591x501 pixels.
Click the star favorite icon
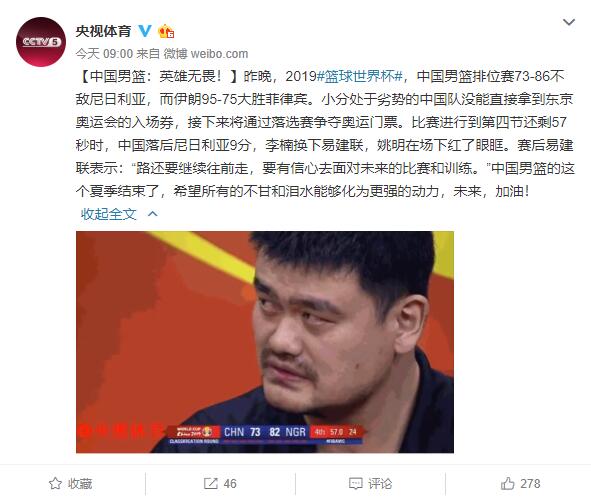pyautogui.click(x=55, y=483)
